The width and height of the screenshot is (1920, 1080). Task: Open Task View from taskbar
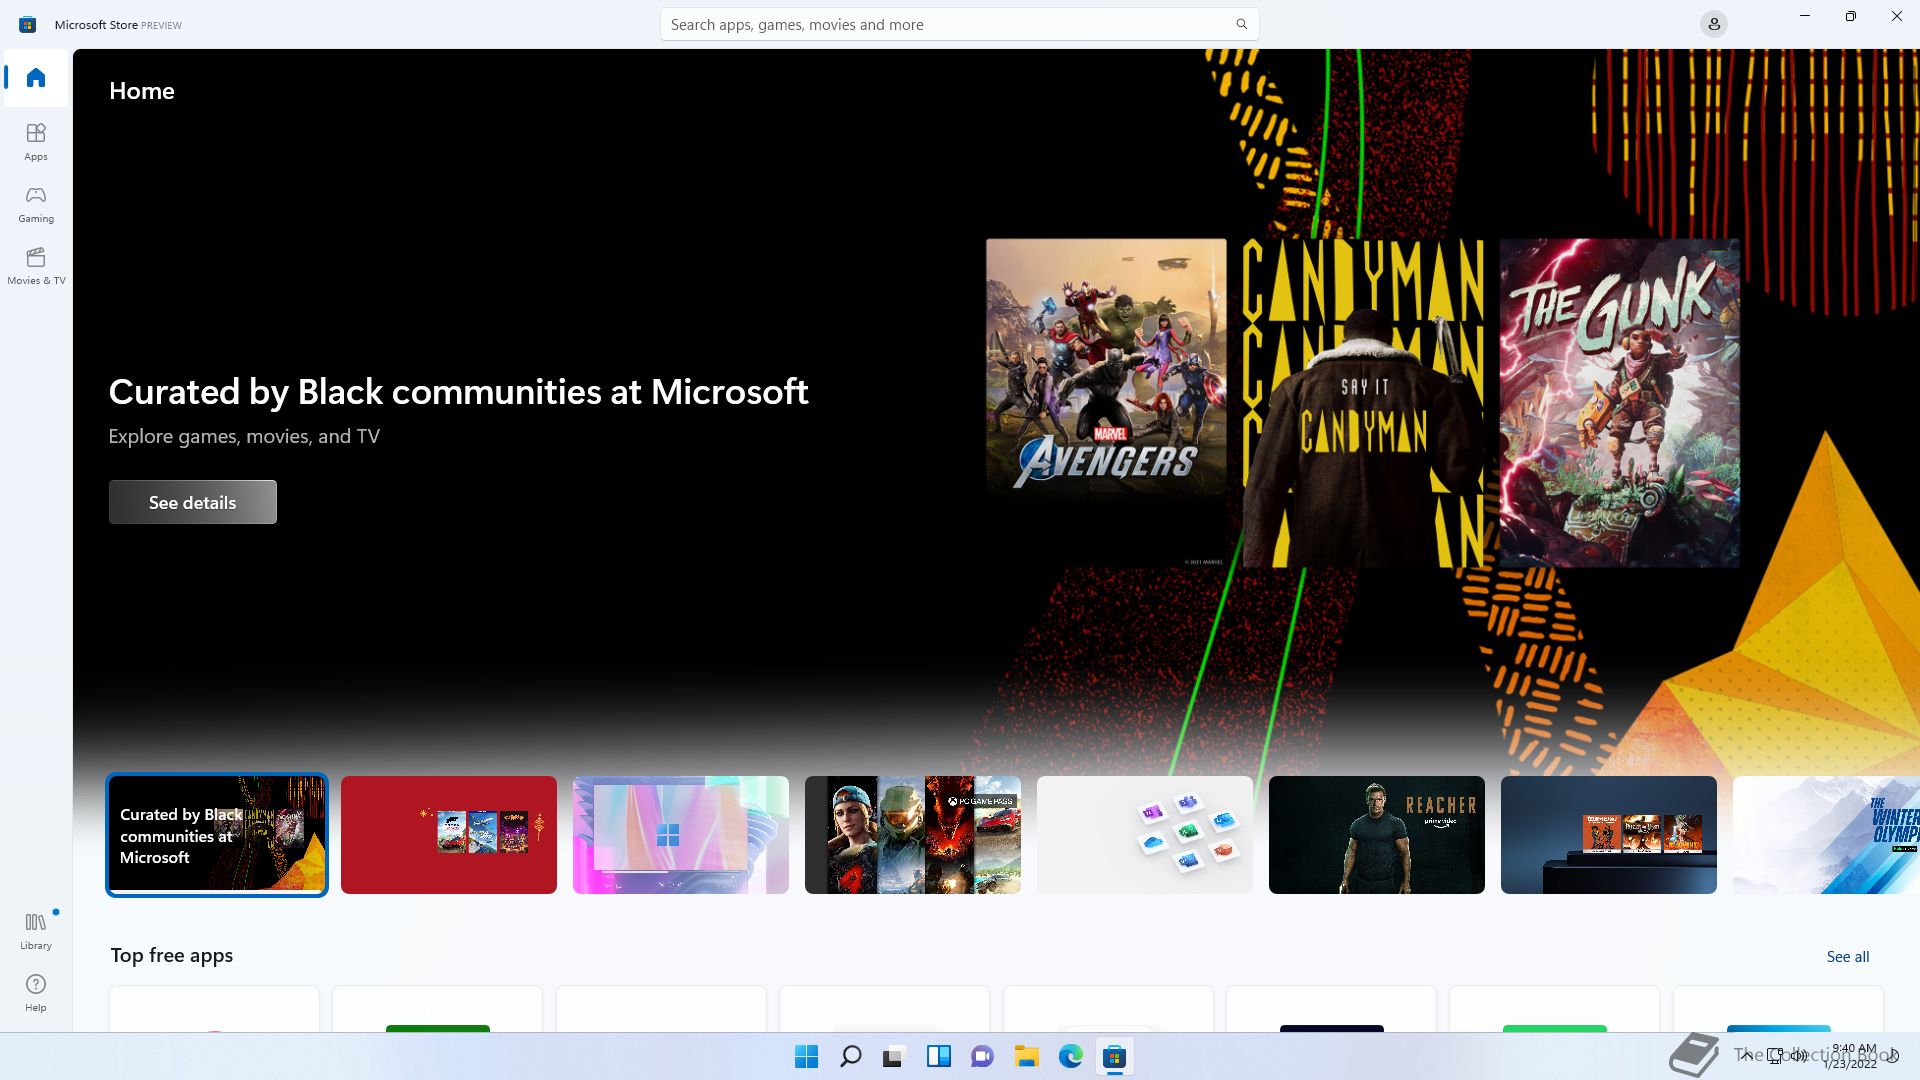[894, 1057]
